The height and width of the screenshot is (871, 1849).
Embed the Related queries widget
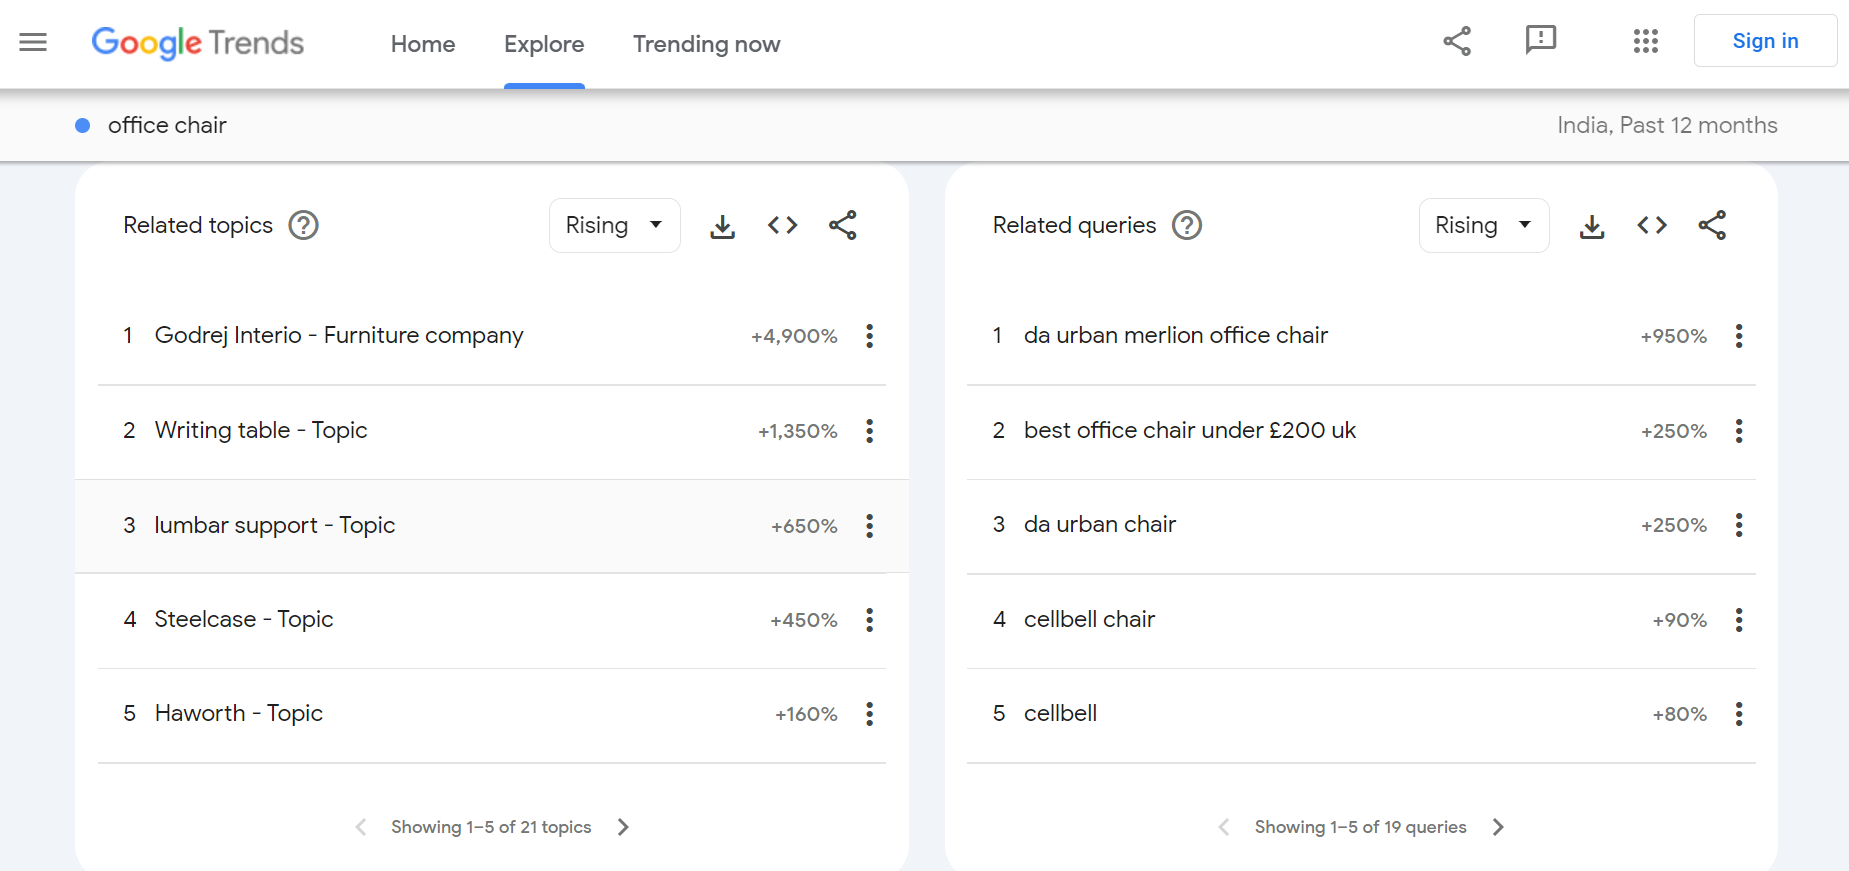pyautogui.click(x=1651, y=226)
